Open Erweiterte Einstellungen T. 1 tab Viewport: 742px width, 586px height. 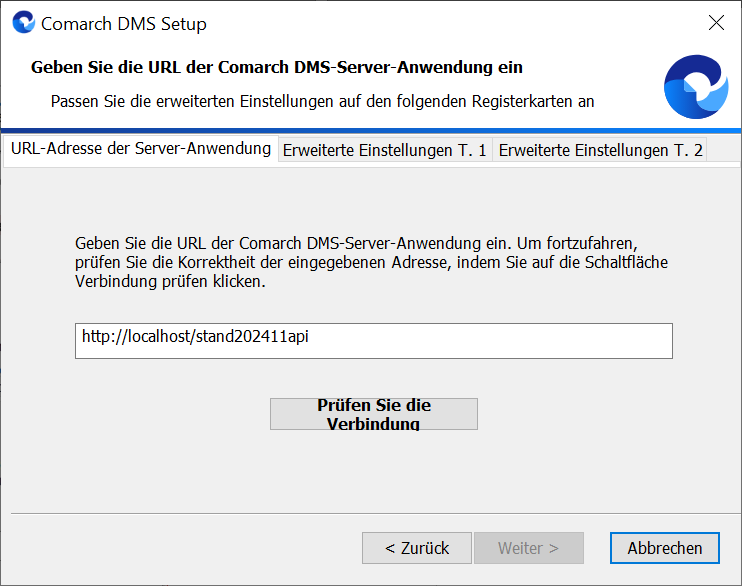pos(385,150)
